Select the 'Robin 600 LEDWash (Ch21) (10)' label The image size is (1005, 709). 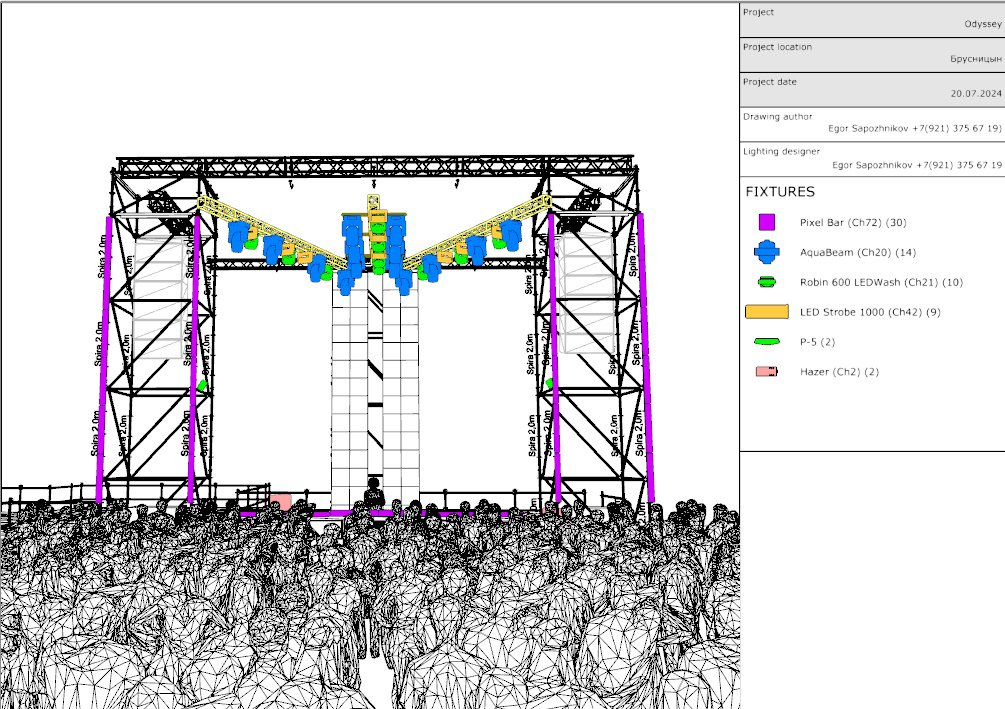(x=881, y=282)
